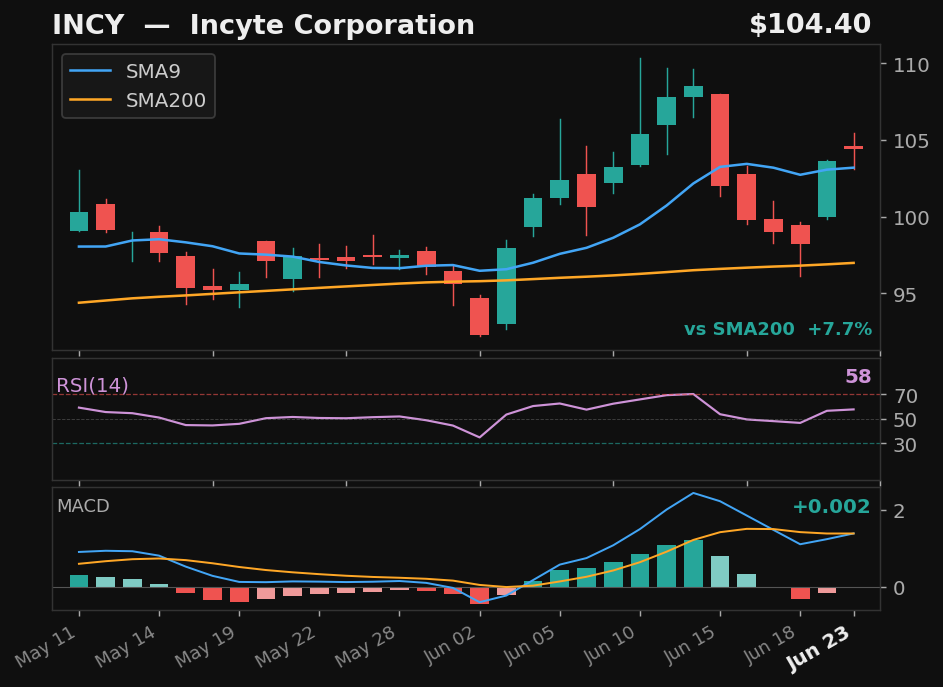Click the red MACD histogram bar at Jun 18

pyautogui.click(x=800, y=593)
